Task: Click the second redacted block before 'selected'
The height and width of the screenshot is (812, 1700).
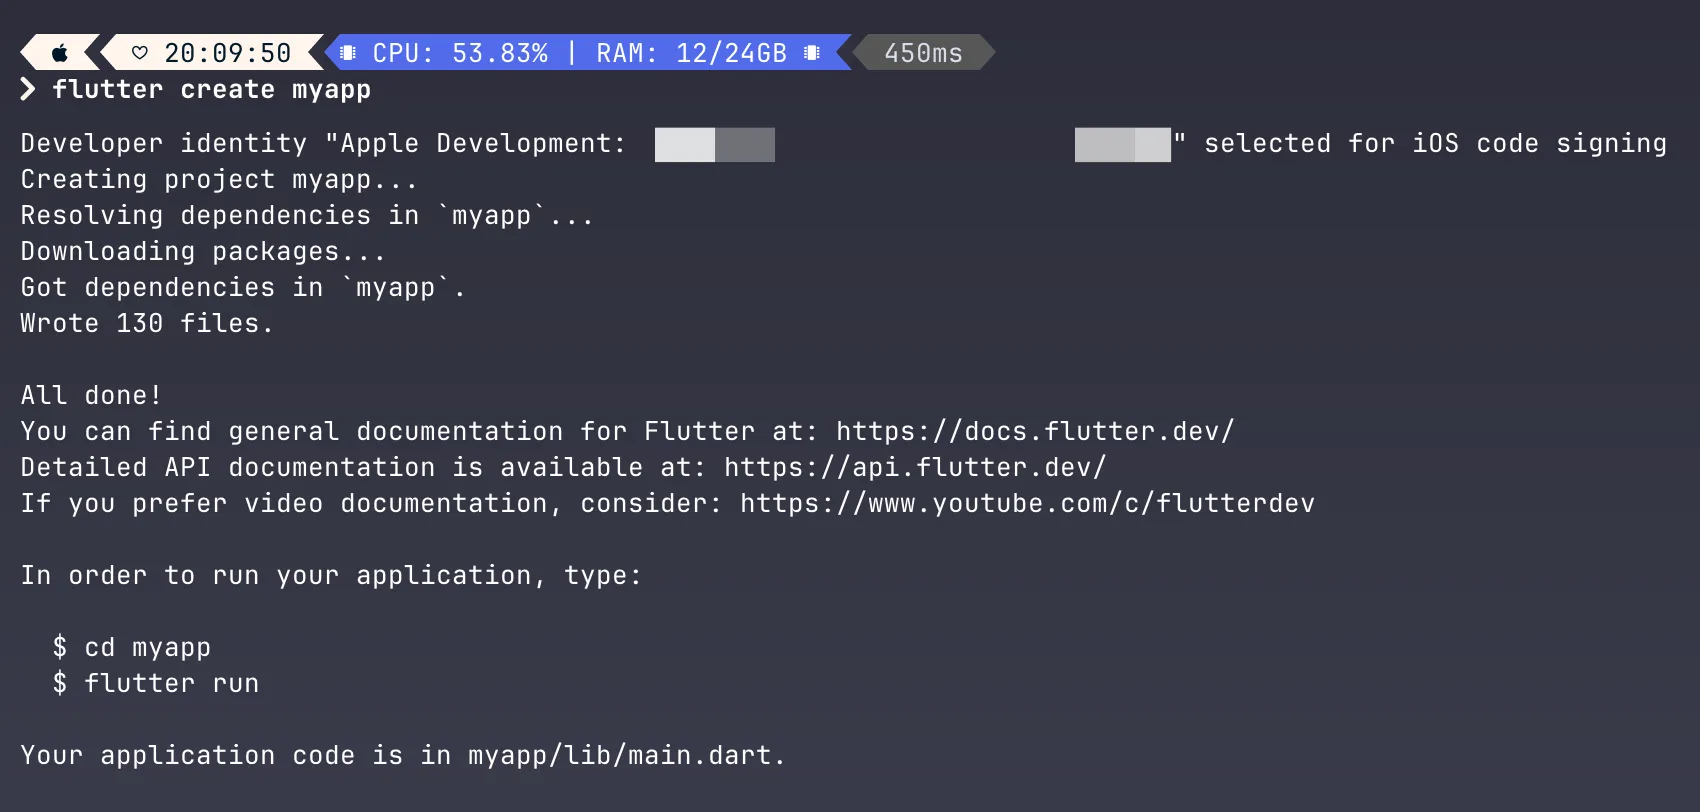Action: pos(1123,144)
